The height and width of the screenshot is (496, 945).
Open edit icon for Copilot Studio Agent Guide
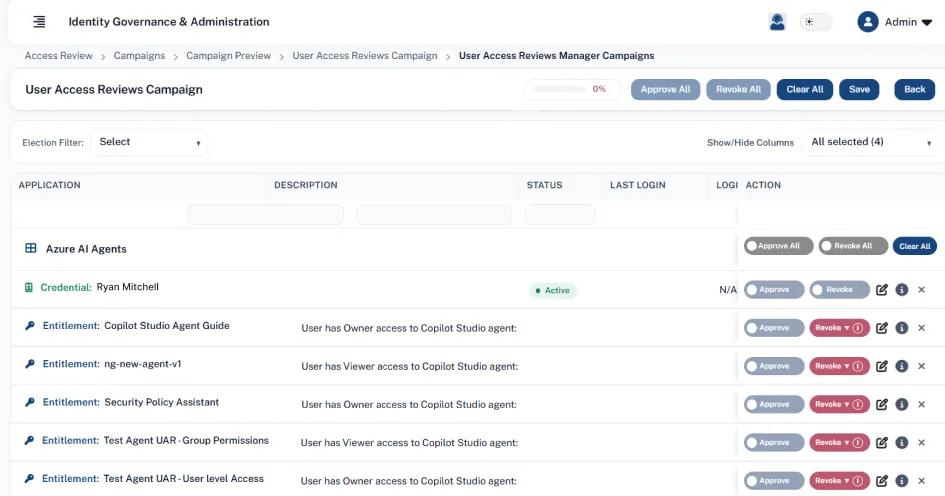point(882,328)
